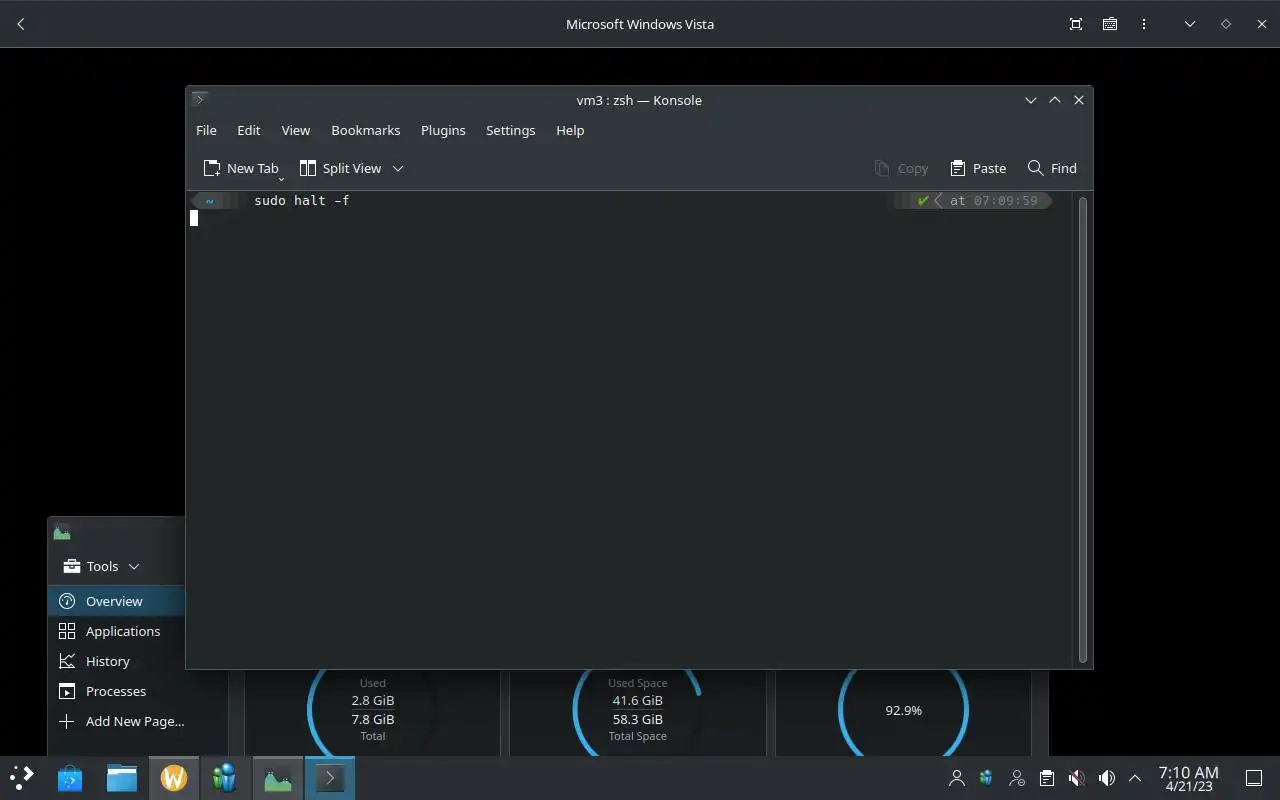Open the three-dot menu in top bar
The height and width of the screenshot is (800, 1280).
pos(1144,24)
